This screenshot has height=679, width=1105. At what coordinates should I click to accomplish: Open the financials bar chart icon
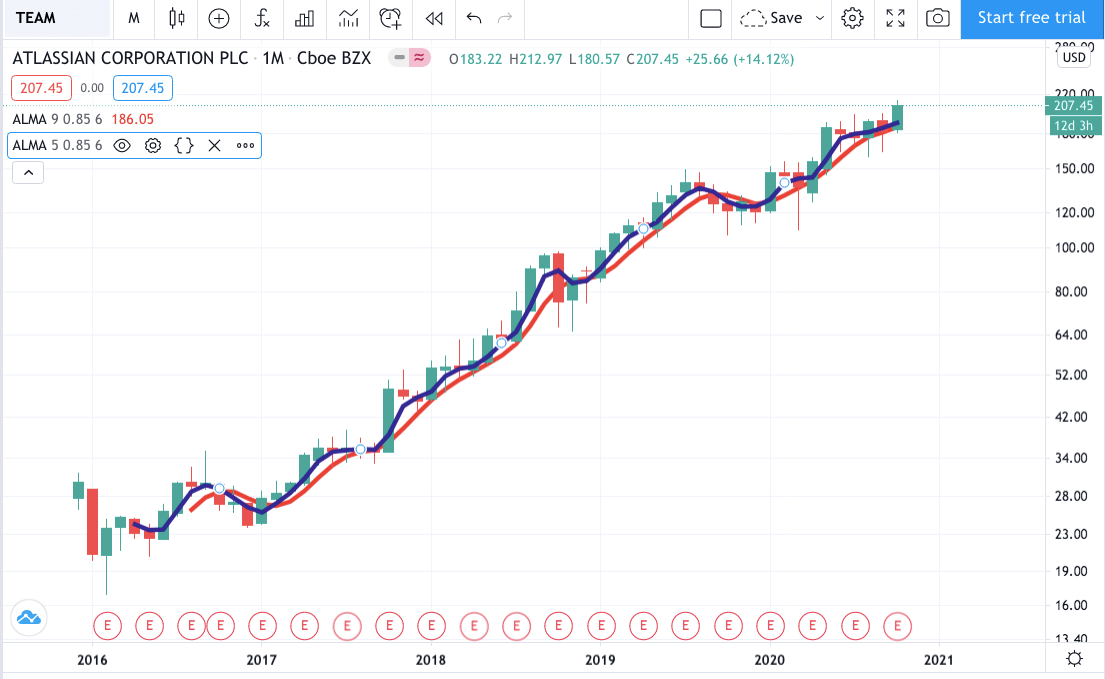[304, 18]
